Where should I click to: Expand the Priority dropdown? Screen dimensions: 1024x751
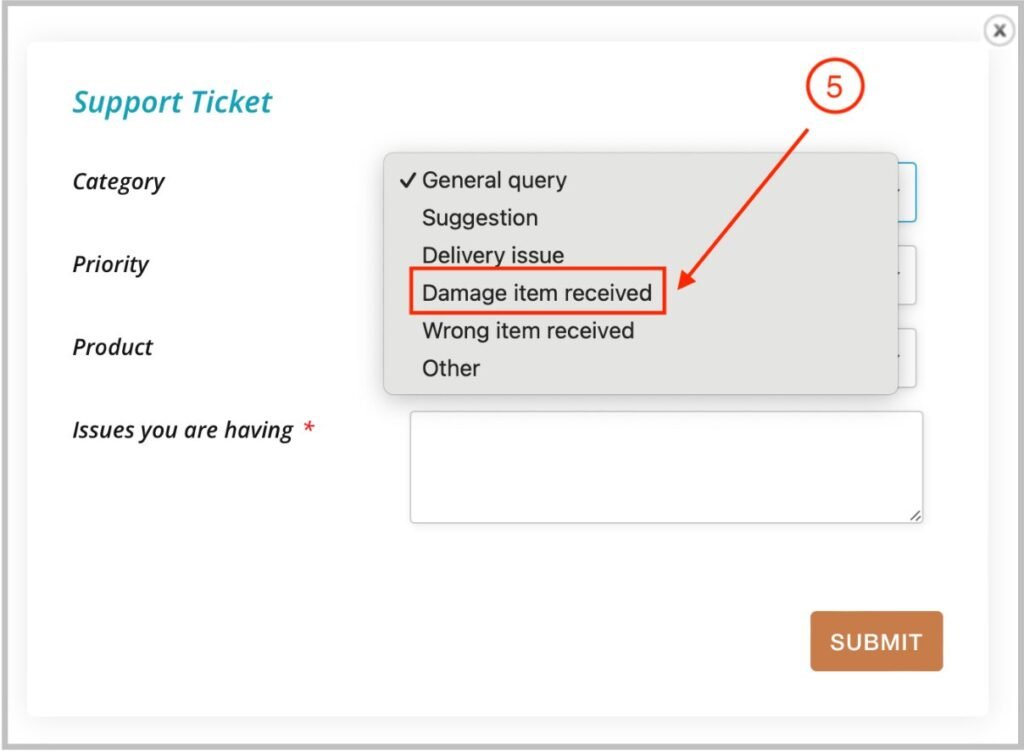906,275
